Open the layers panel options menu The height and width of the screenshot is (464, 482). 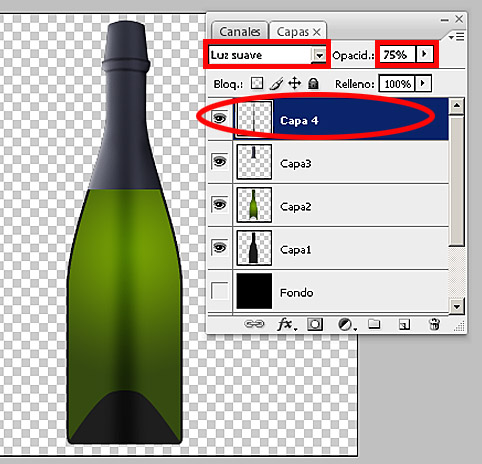457,37
